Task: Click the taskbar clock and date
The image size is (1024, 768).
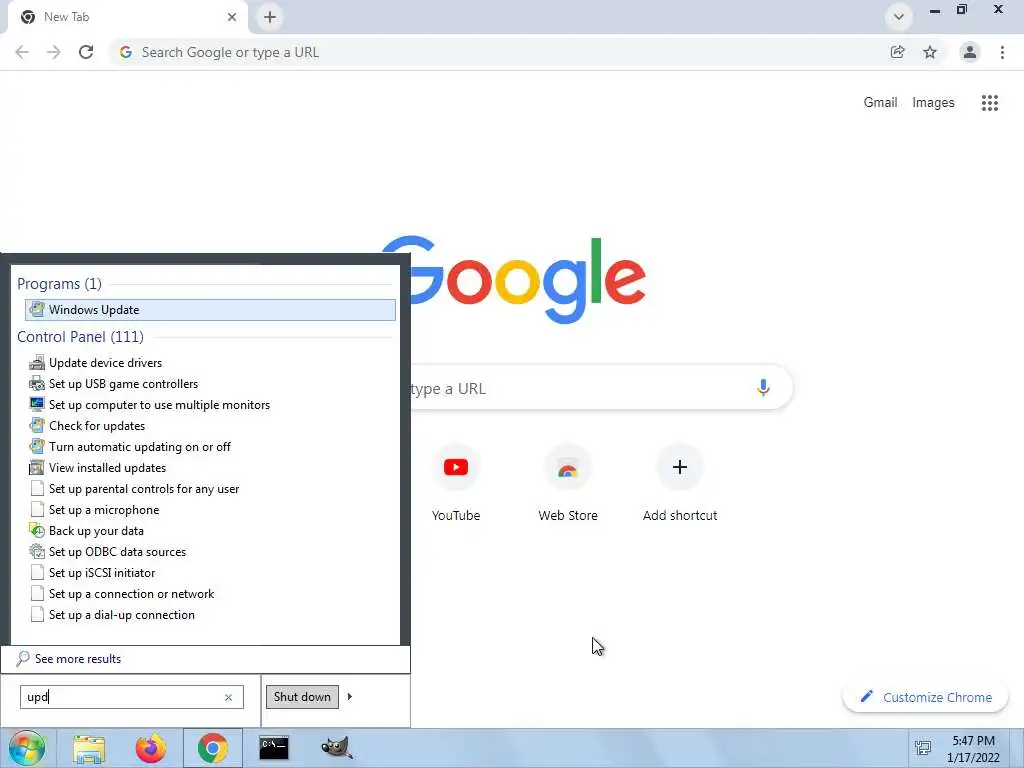Action: (x=973, y=749)
